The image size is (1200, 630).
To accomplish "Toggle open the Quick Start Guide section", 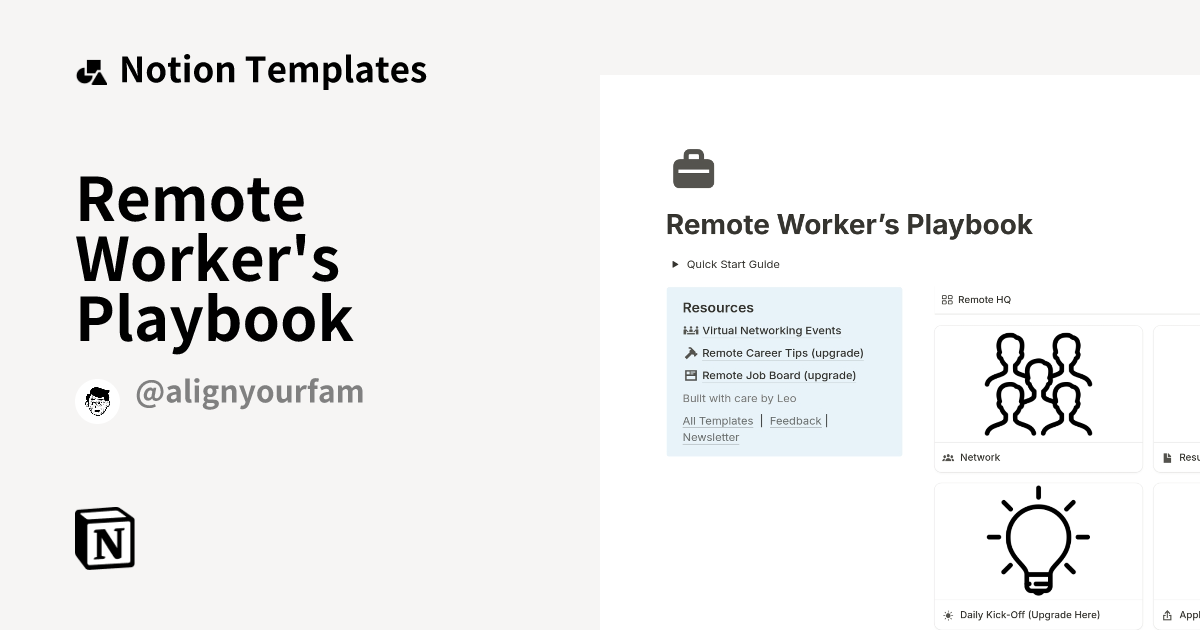I will click(674, 264).
